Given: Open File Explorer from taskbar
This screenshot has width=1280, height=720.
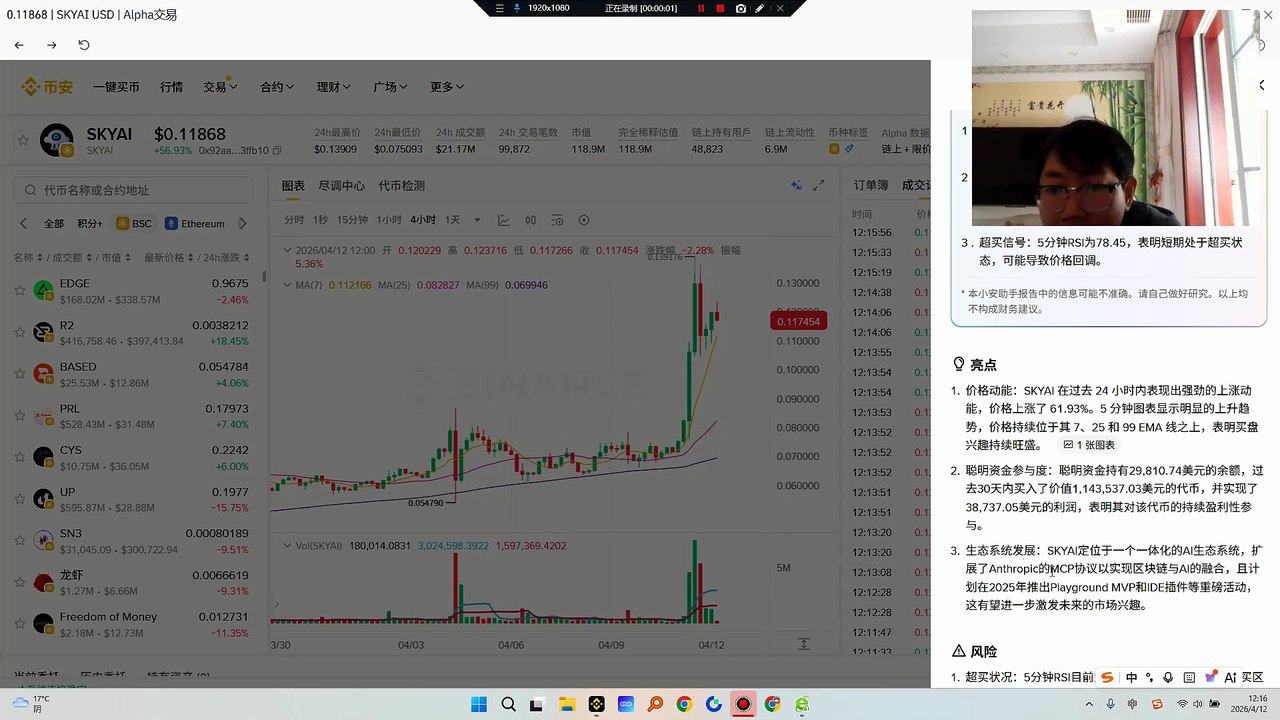Looking at the screenshot, I should 567,704.
